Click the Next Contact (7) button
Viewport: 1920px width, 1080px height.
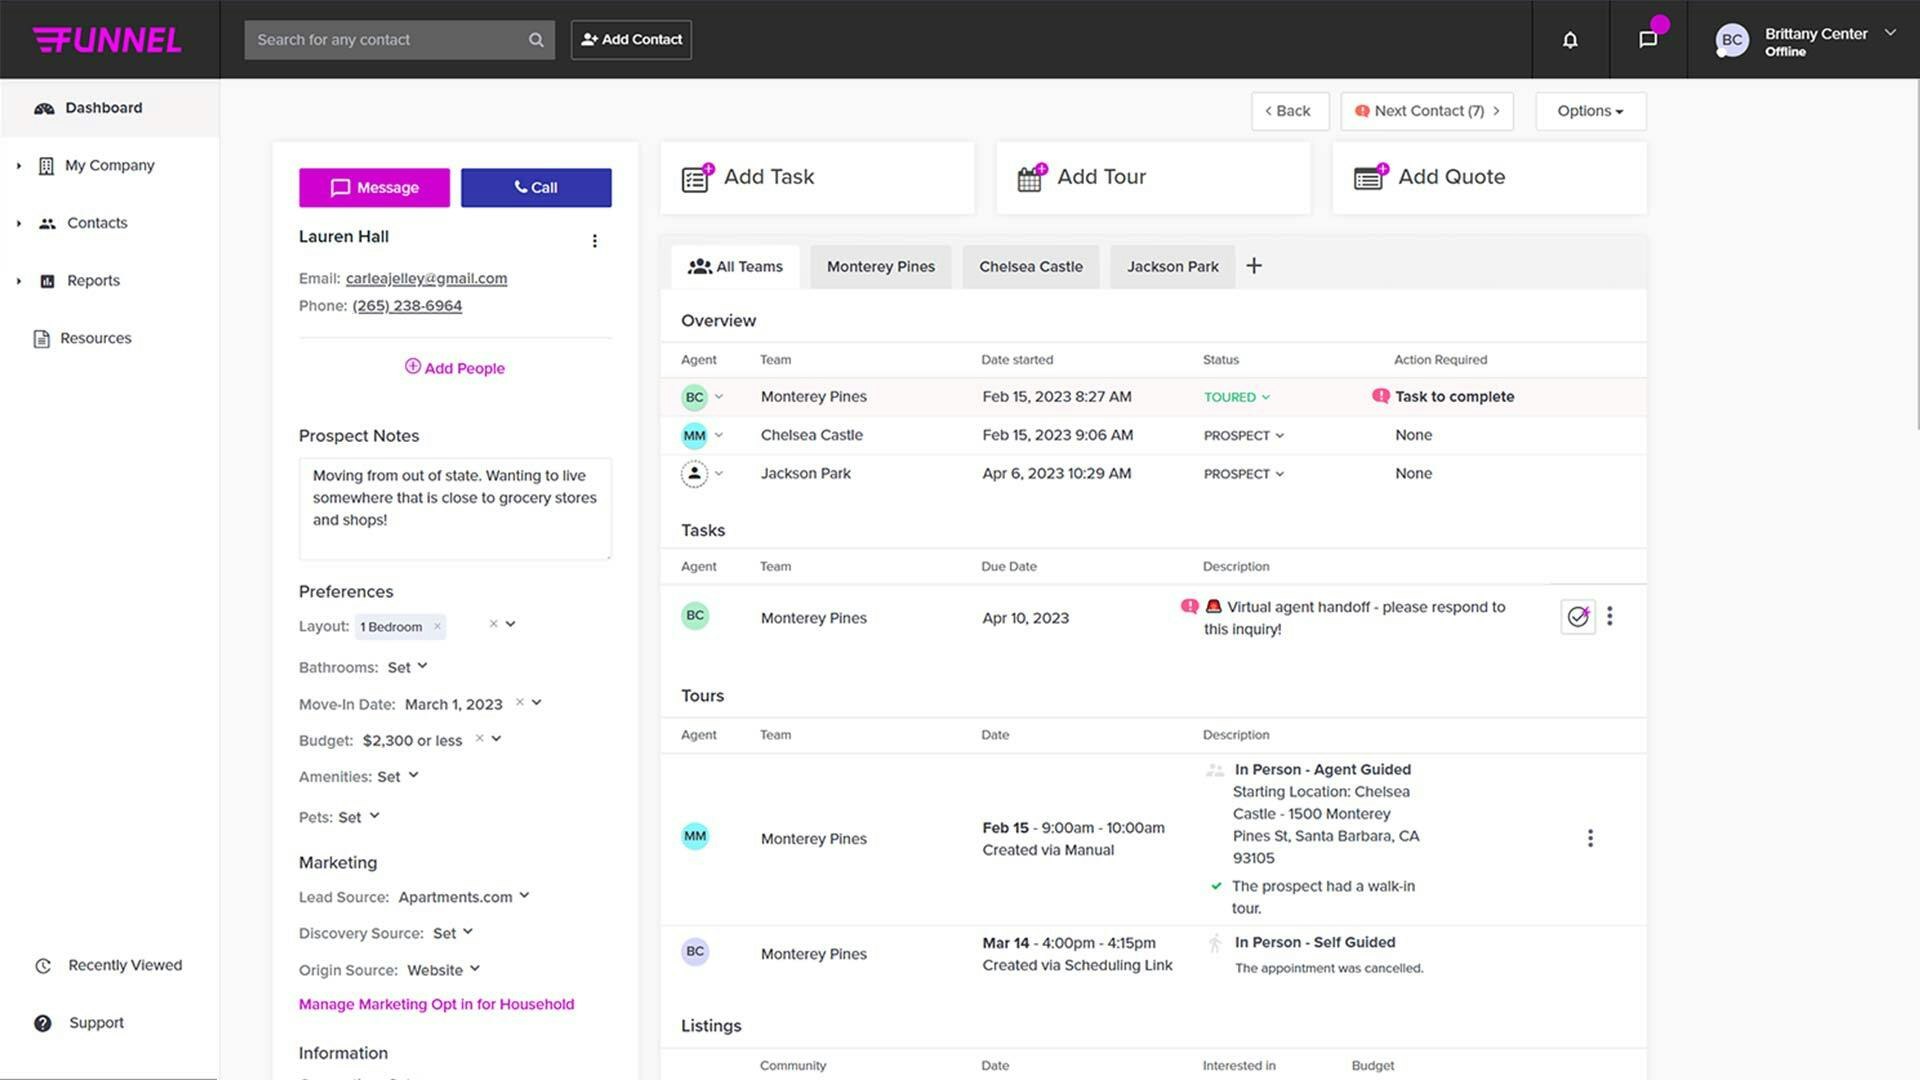click(1426, 111)
